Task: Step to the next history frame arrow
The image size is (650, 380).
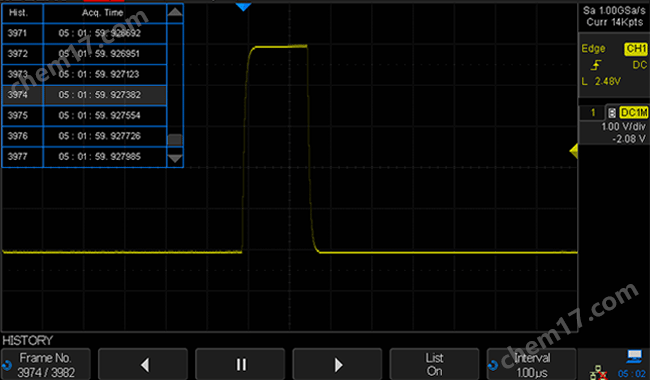Action: click(x=337, y=364)
